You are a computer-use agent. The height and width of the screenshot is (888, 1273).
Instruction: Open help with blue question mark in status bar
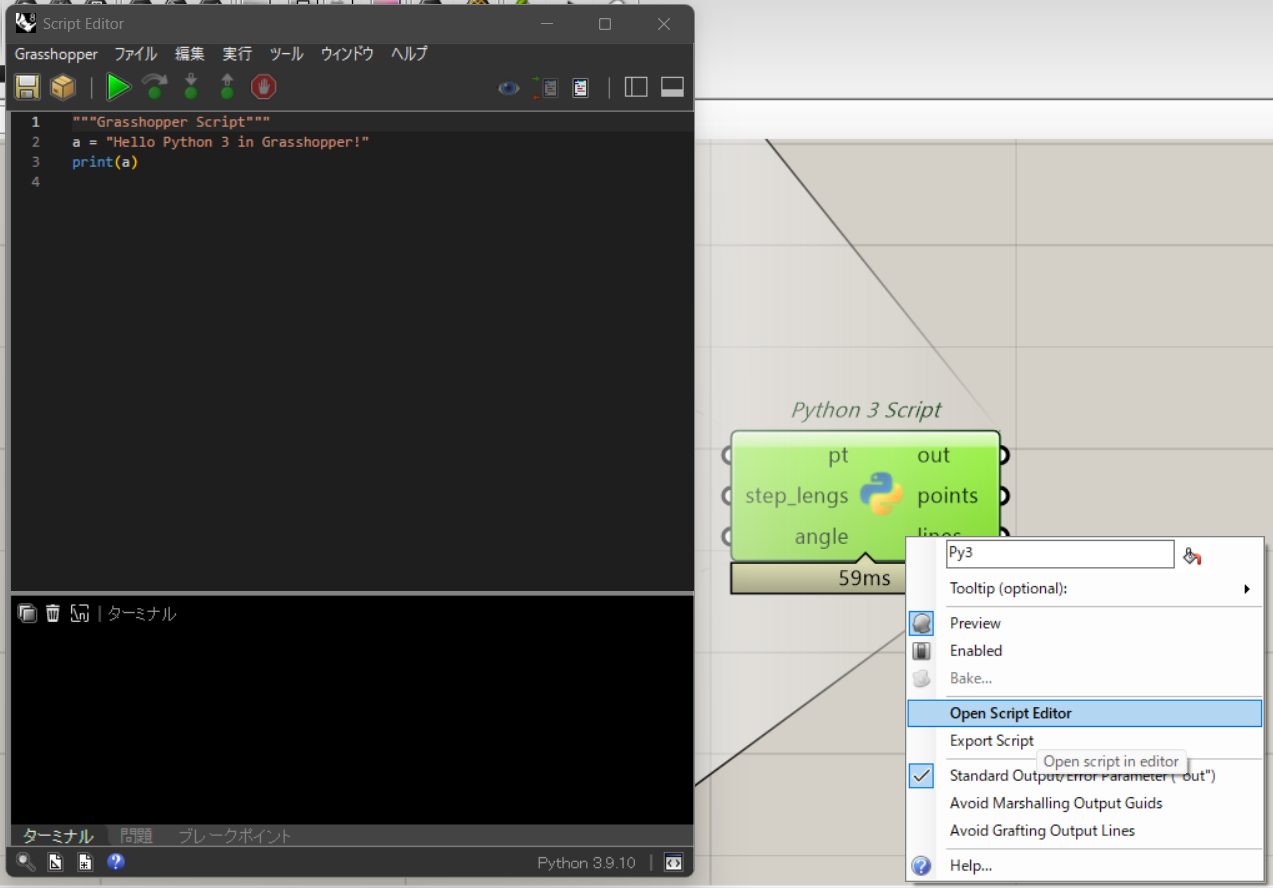click(116, 862)
